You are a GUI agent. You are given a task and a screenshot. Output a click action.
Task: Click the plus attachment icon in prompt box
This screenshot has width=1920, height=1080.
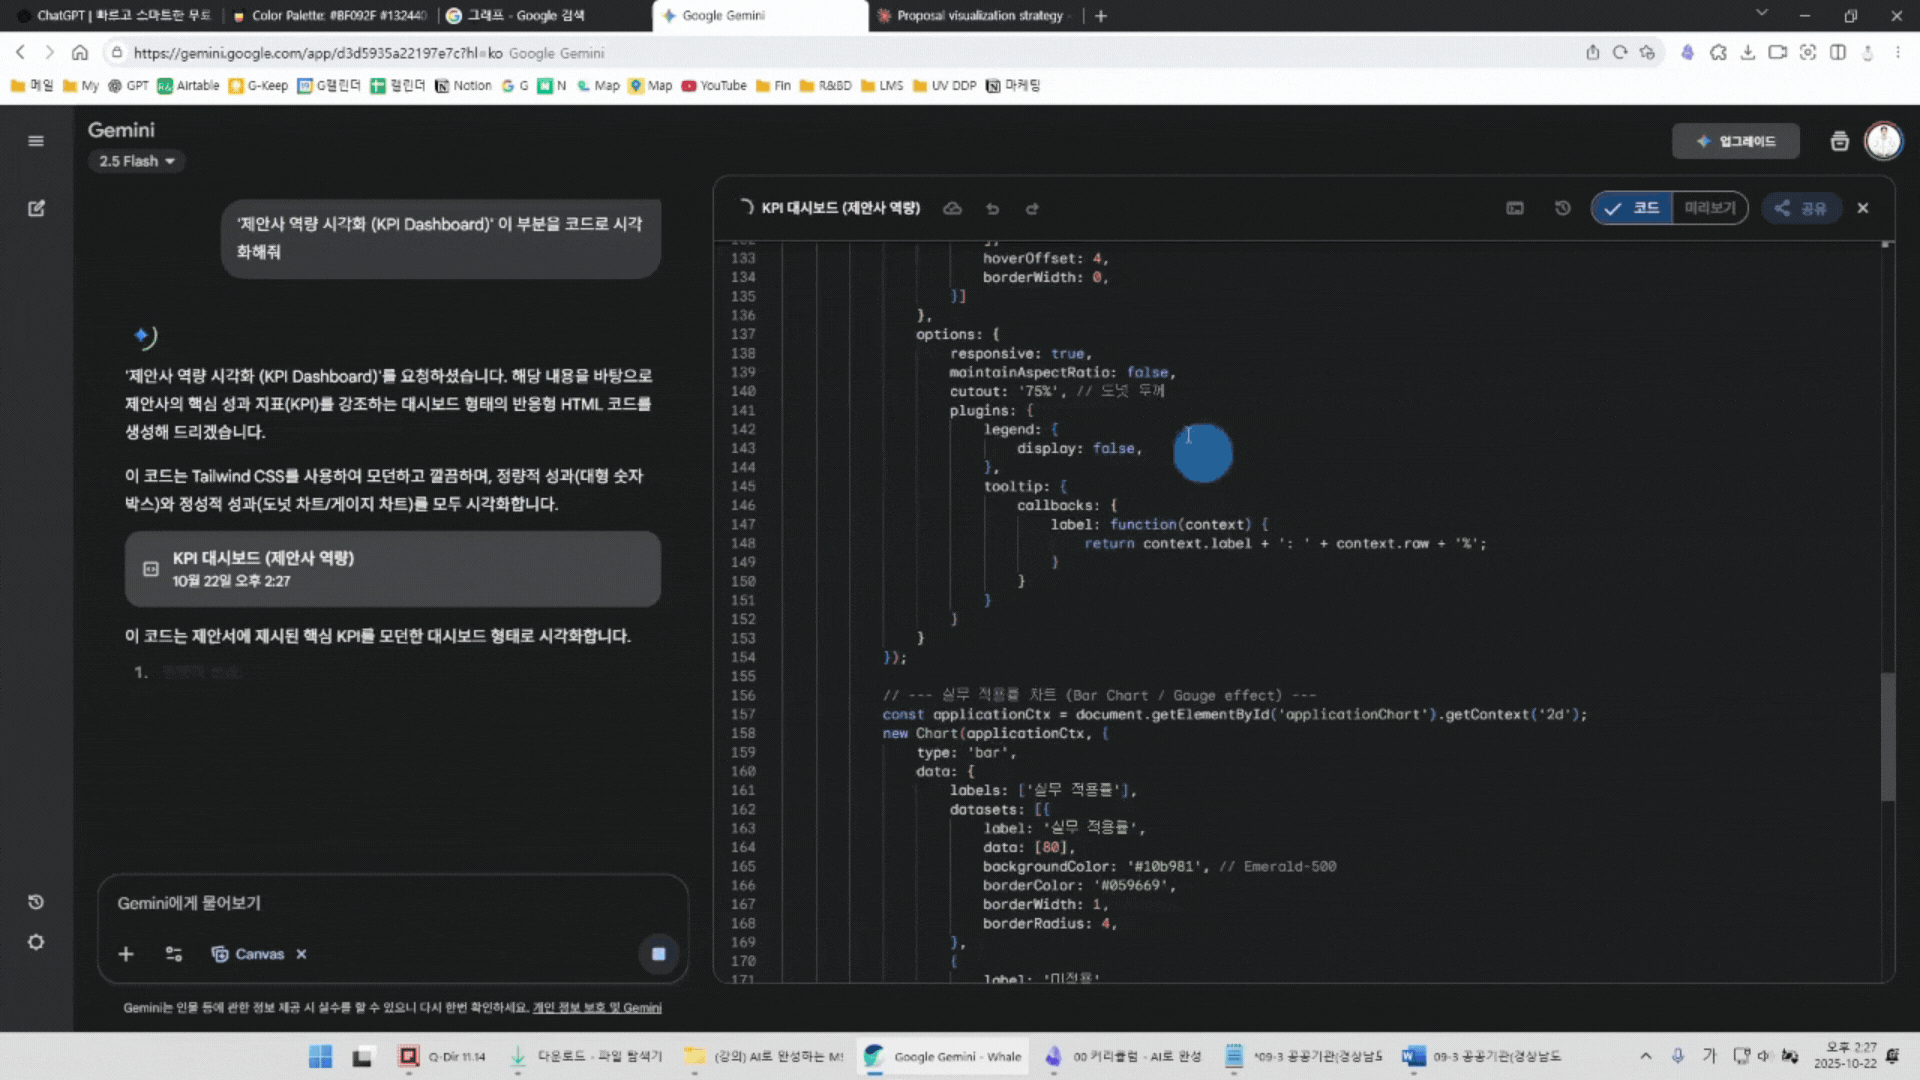[126, 954]
